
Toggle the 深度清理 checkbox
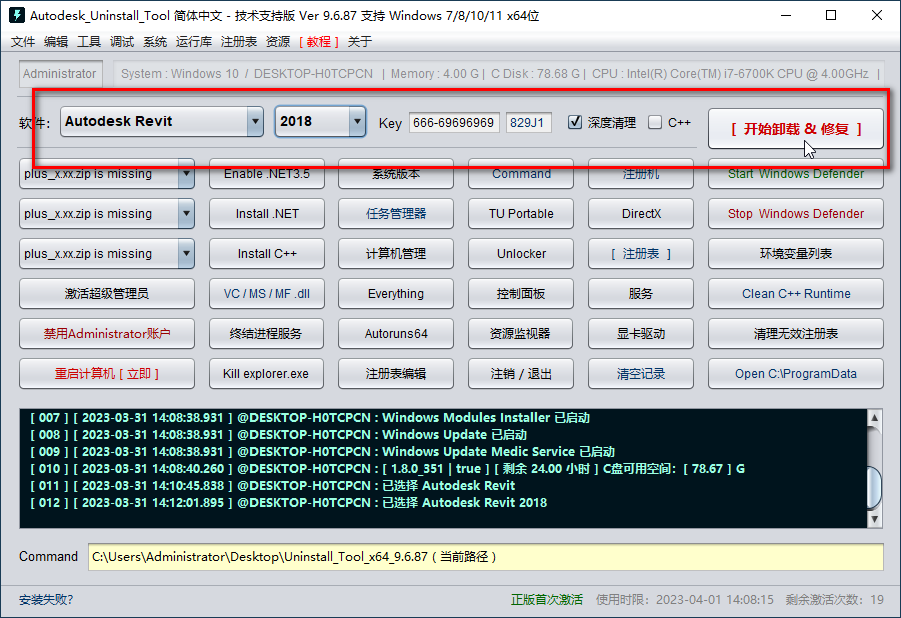pos(575,122)
